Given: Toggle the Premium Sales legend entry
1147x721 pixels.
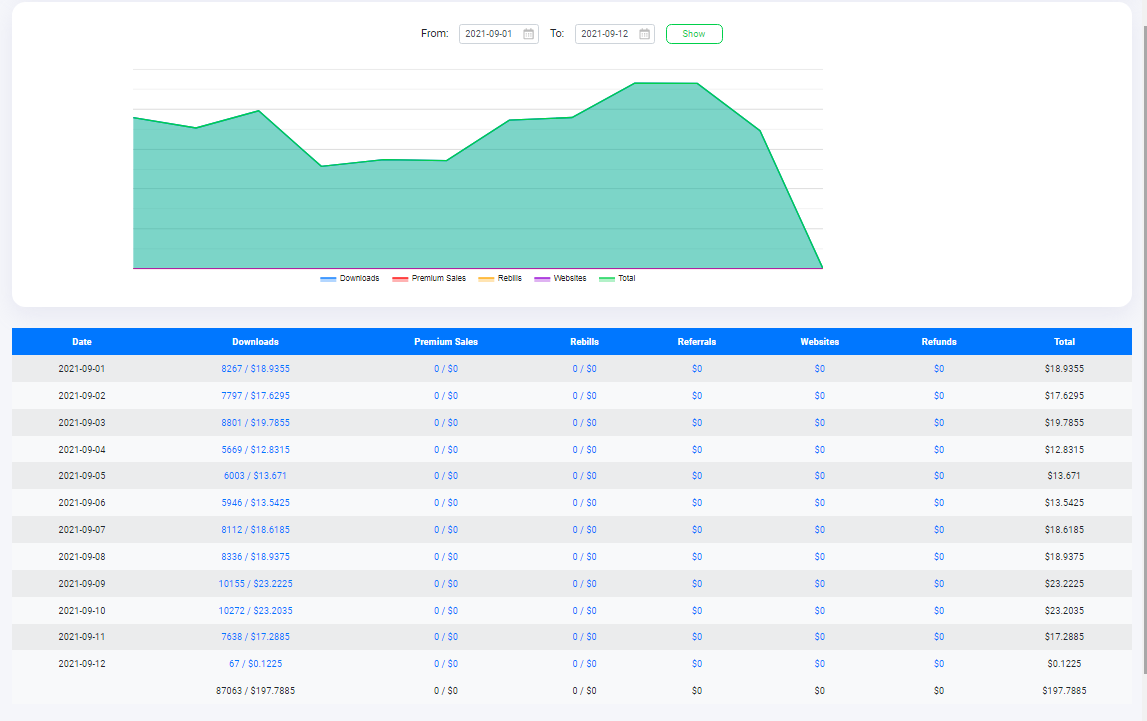Looking at the screenshot, I should click(x=429, y=278).
